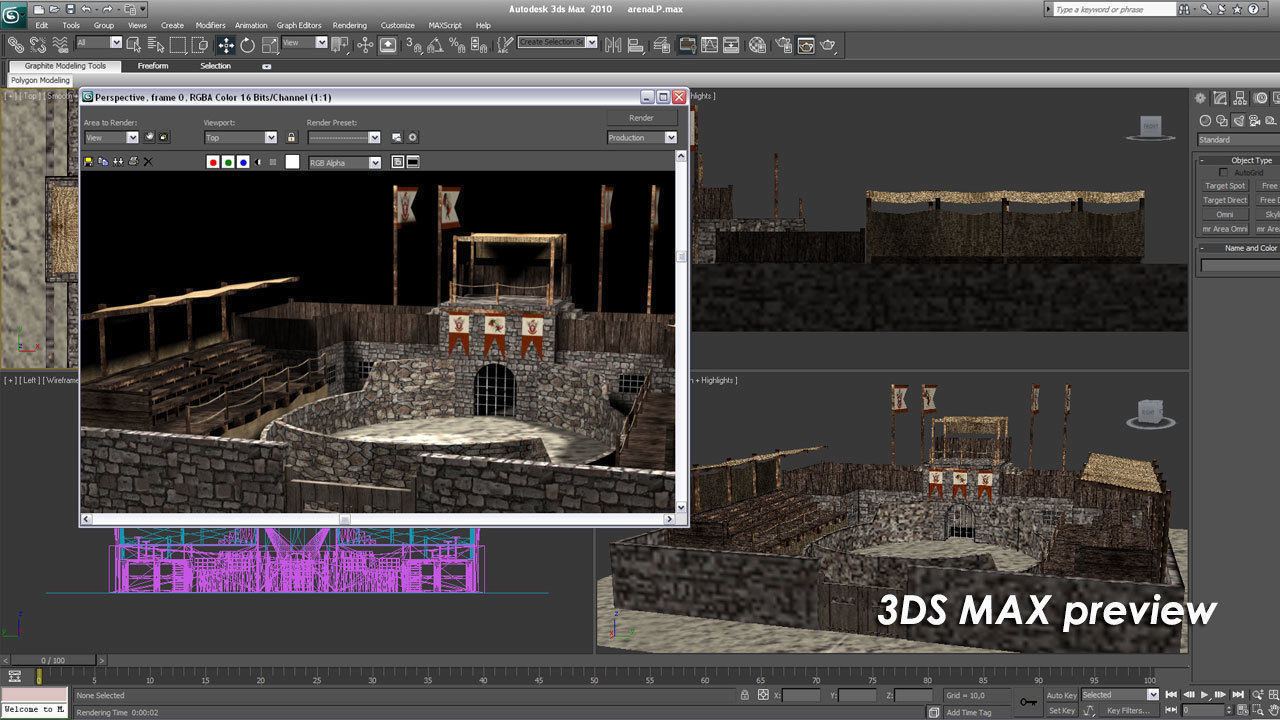Clone the rendered frame window
The image size is (1280, 720).
click(118, 161)
